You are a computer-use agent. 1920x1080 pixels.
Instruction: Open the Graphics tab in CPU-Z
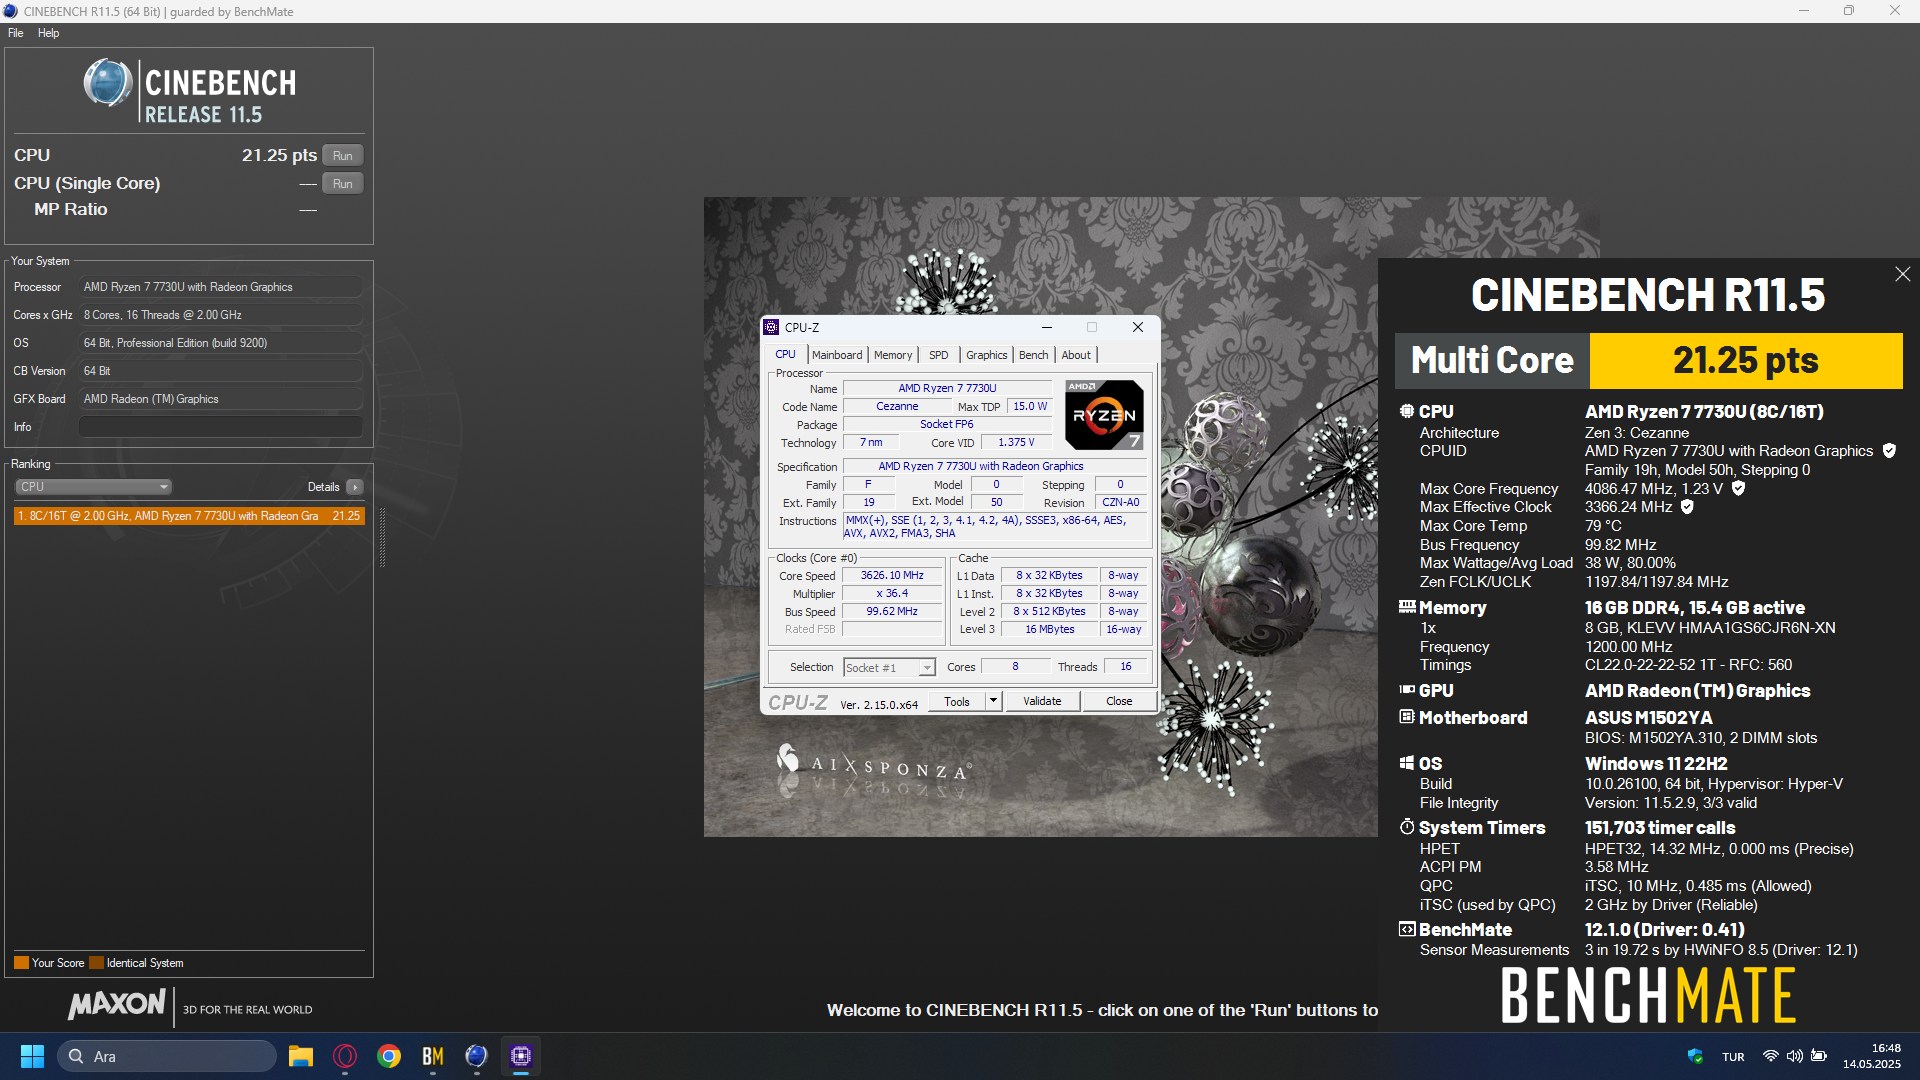point(987,355)
